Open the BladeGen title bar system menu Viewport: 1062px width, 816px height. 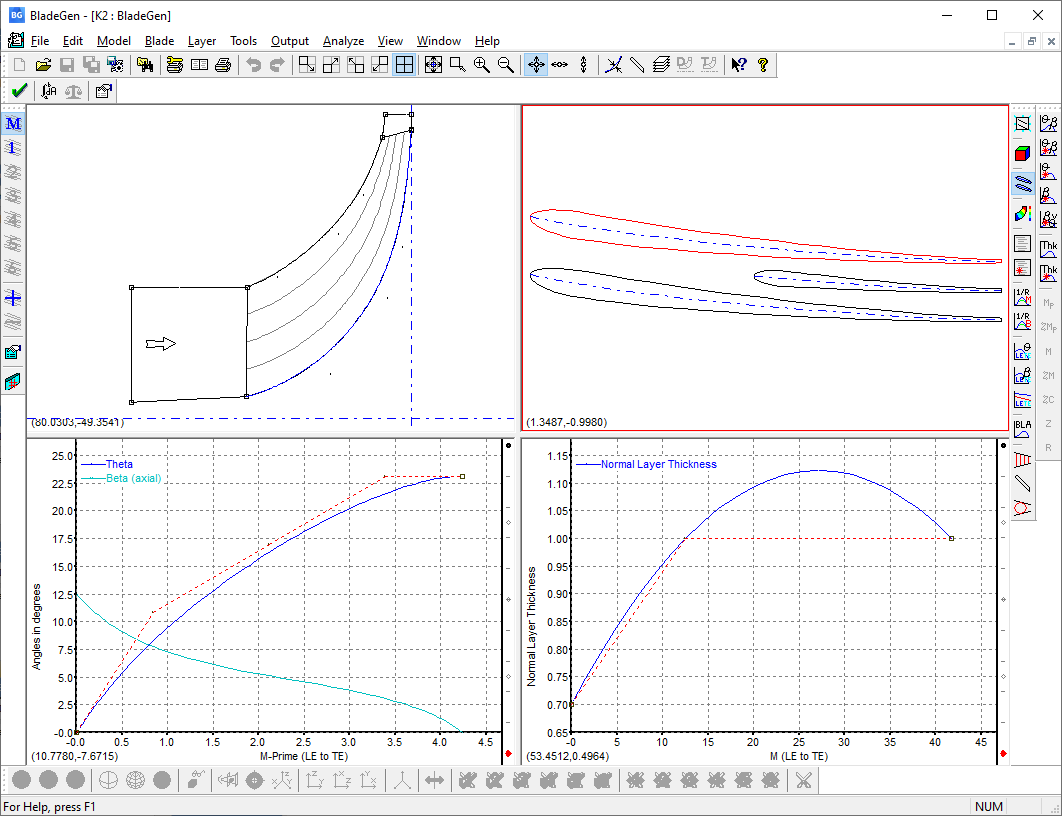16,15
